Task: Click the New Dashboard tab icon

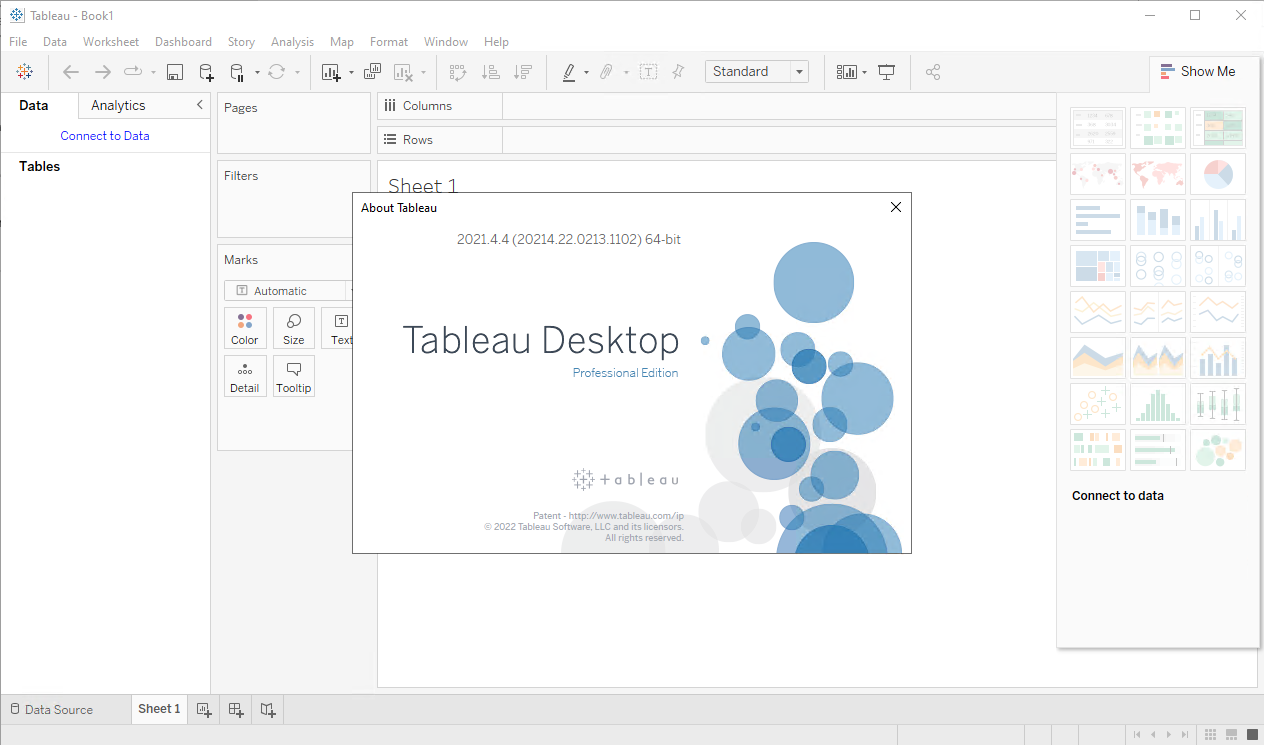Action: [236, 710]
